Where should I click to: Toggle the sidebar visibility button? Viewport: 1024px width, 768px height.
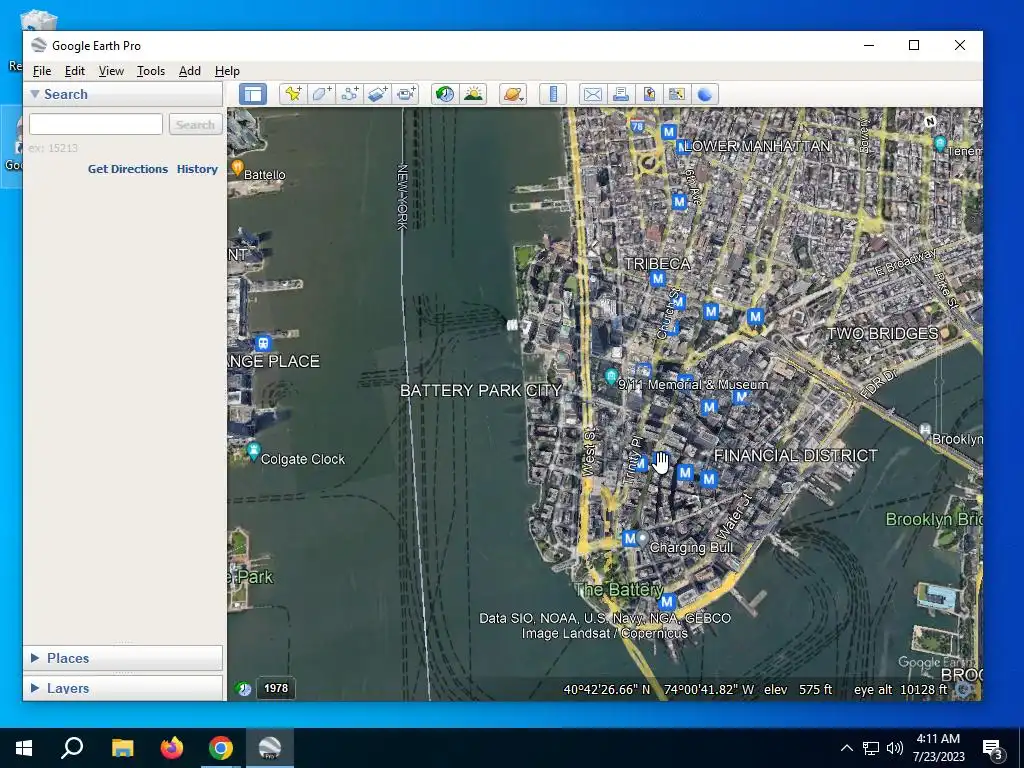(x=253, y=94)
